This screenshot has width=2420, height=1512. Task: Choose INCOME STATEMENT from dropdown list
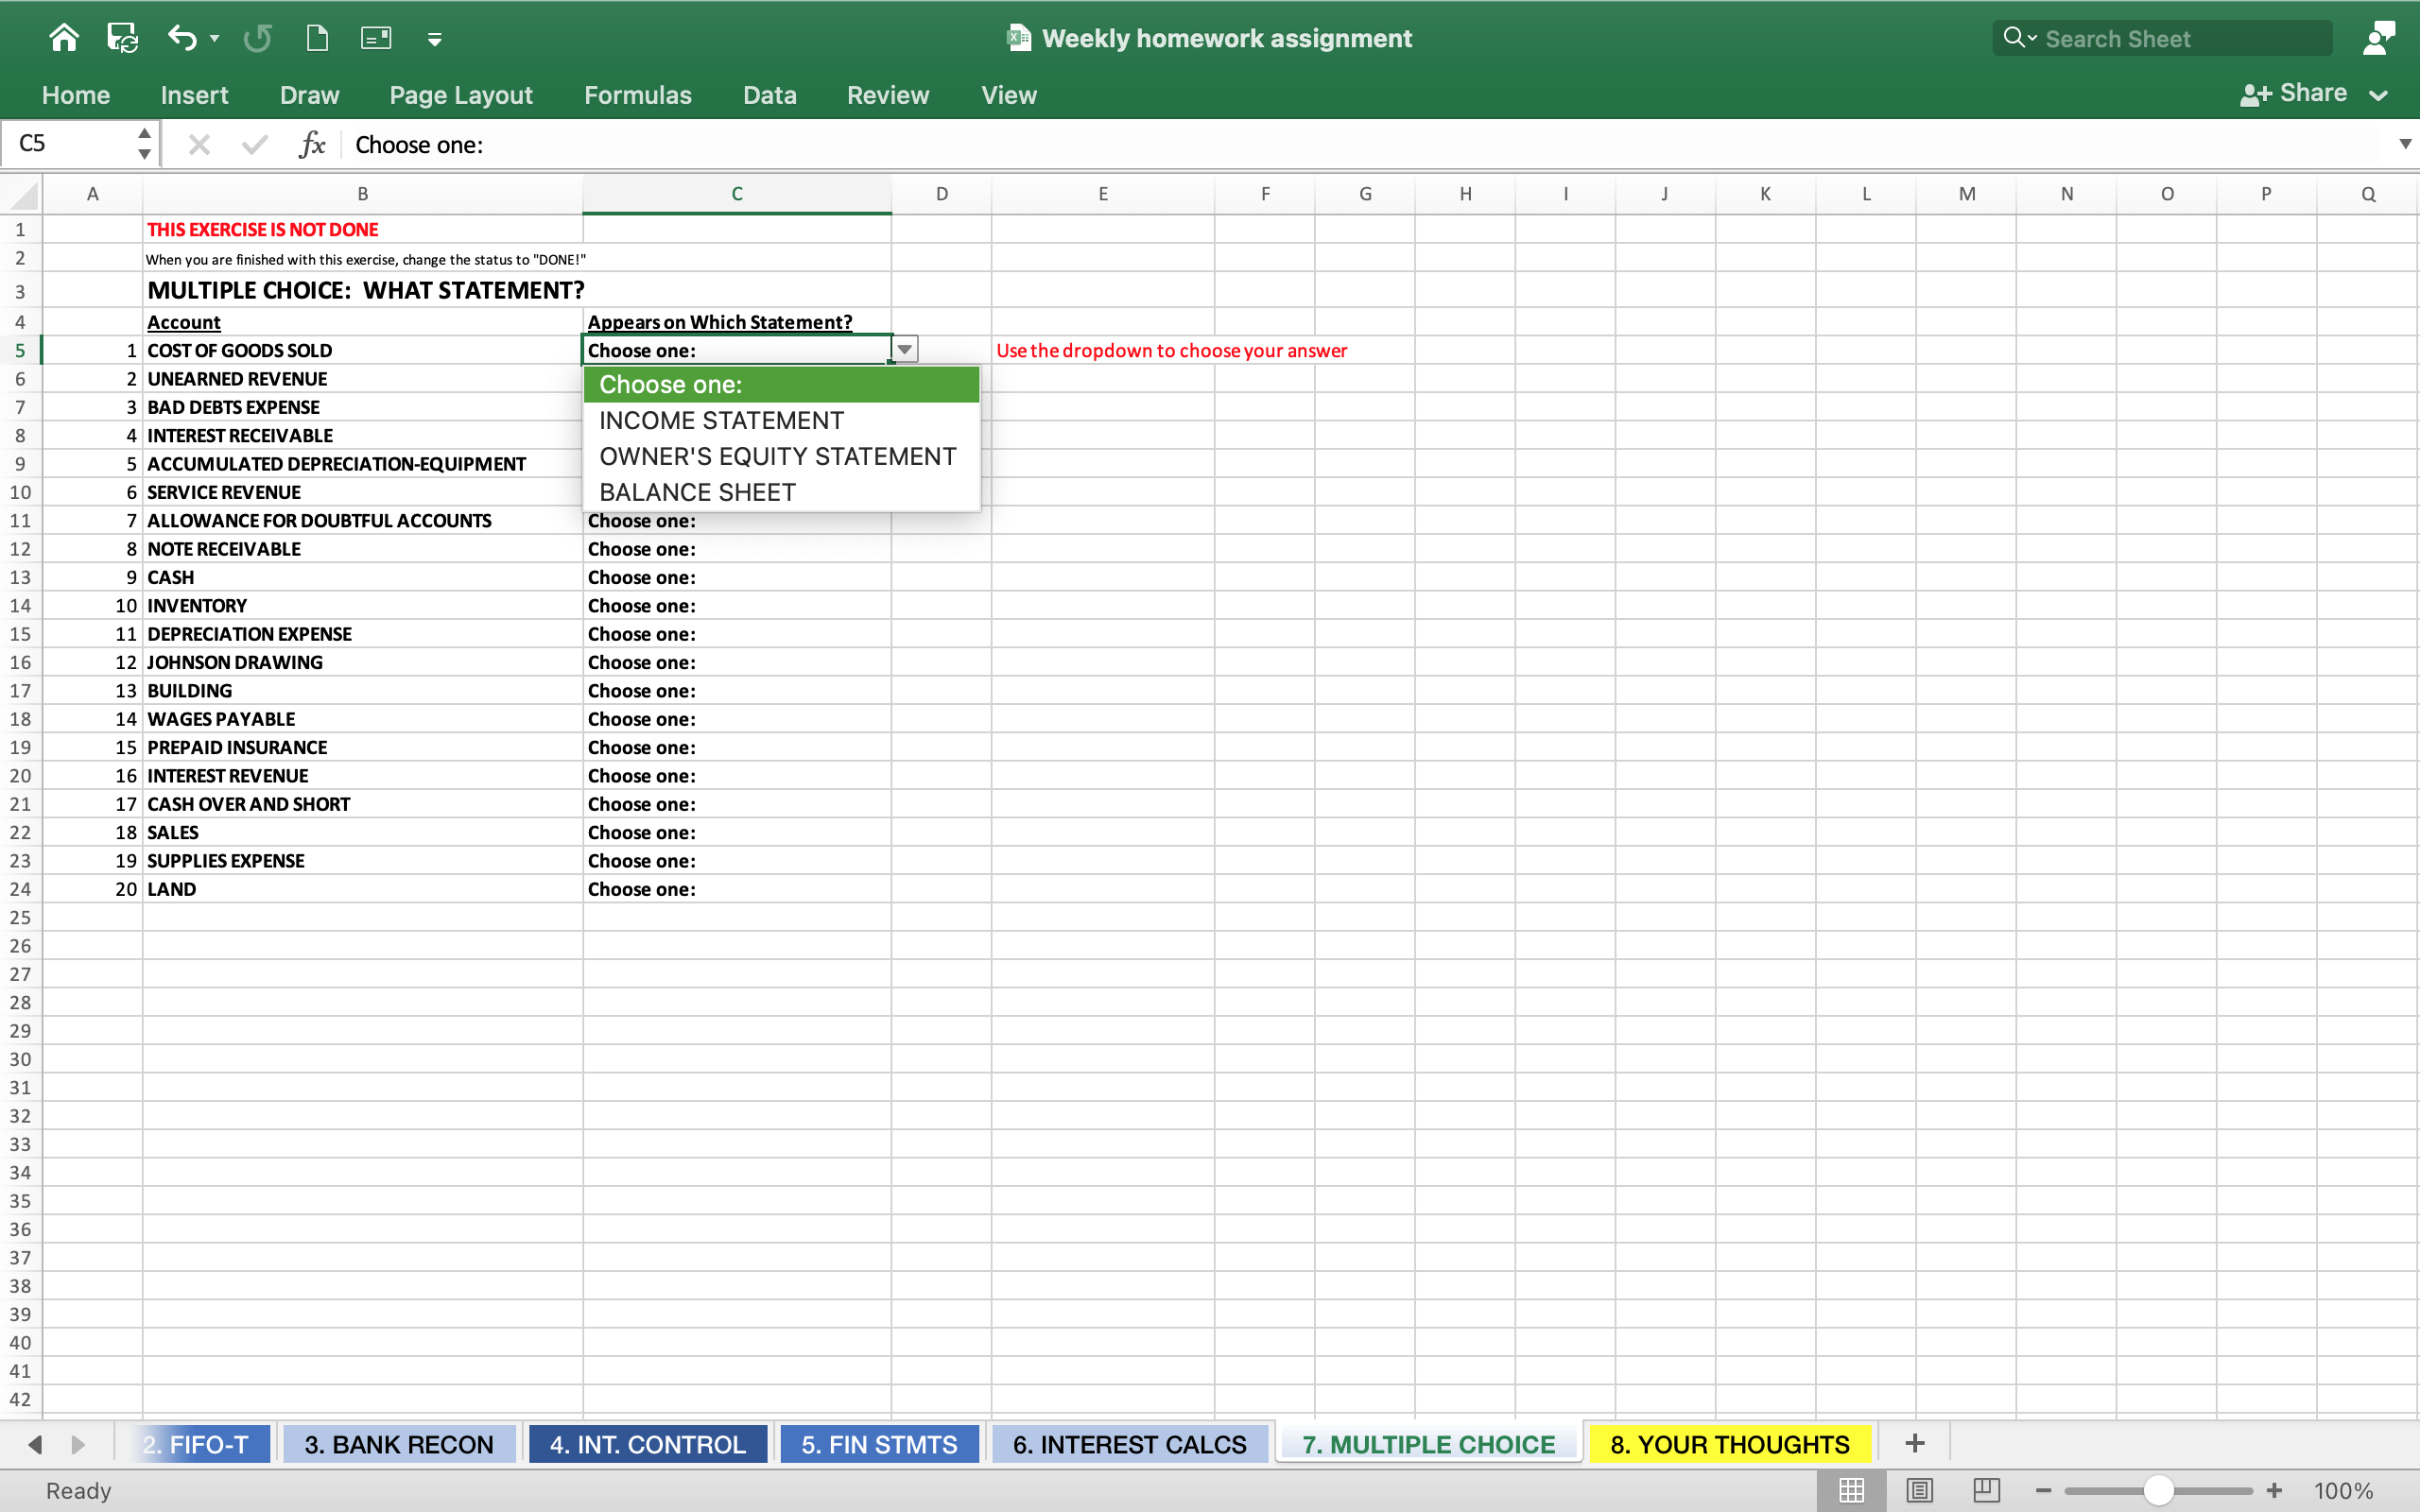click(x=721, y=421)
